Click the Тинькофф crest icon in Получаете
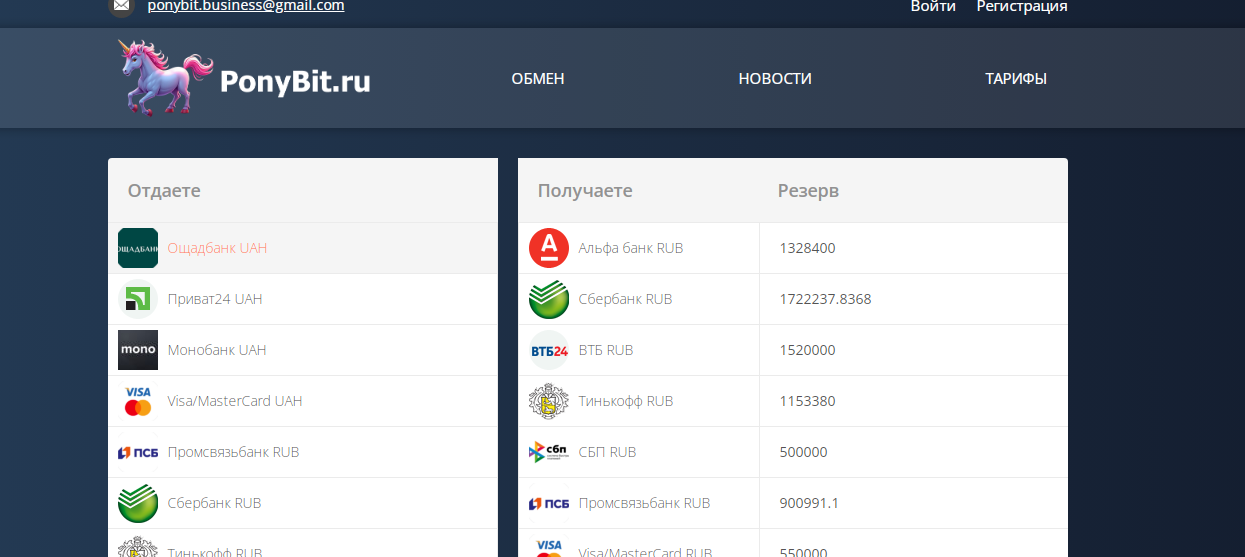The width and height of the screenshot is (1245, 557). point(549,401)
